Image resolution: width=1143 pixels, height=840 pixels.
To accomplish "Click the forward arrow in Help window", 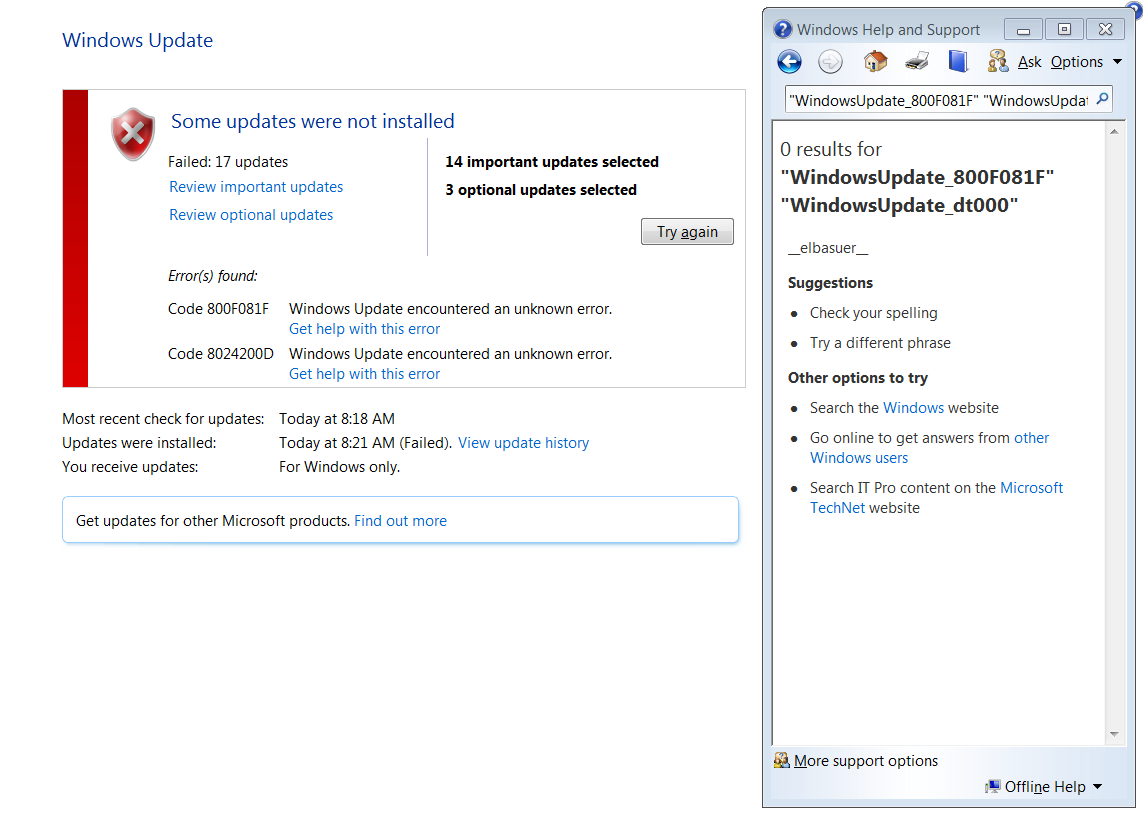I will tap(830, 62).
